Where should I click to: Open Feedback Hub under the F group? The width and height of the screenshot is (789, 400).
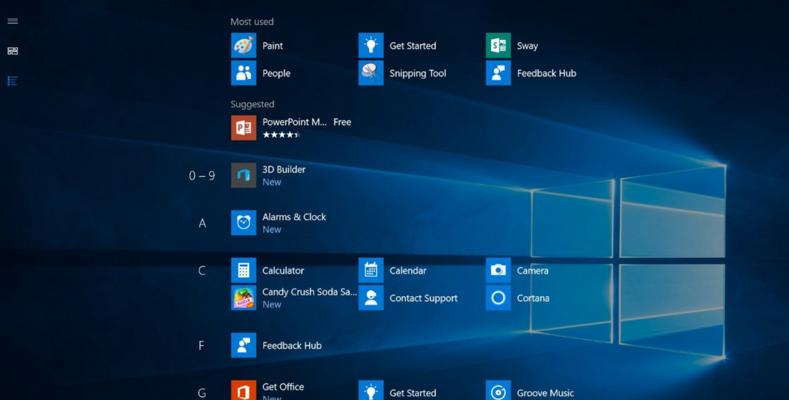click(276, 345)
